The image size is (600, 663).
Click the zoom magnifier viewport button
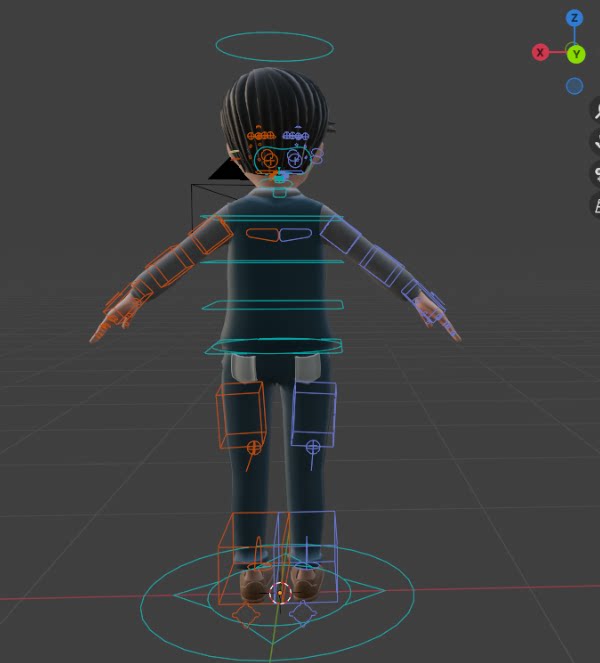[x=596, y=110]
